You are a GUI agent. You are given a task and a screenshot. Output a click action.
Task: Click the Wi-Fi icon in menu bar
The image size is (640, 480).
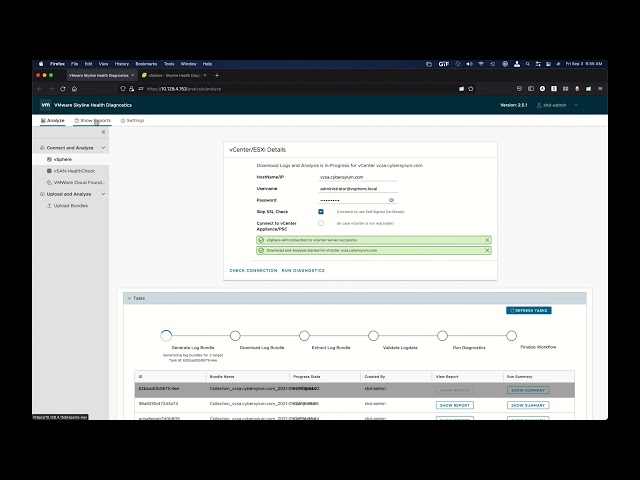(481, 64)
